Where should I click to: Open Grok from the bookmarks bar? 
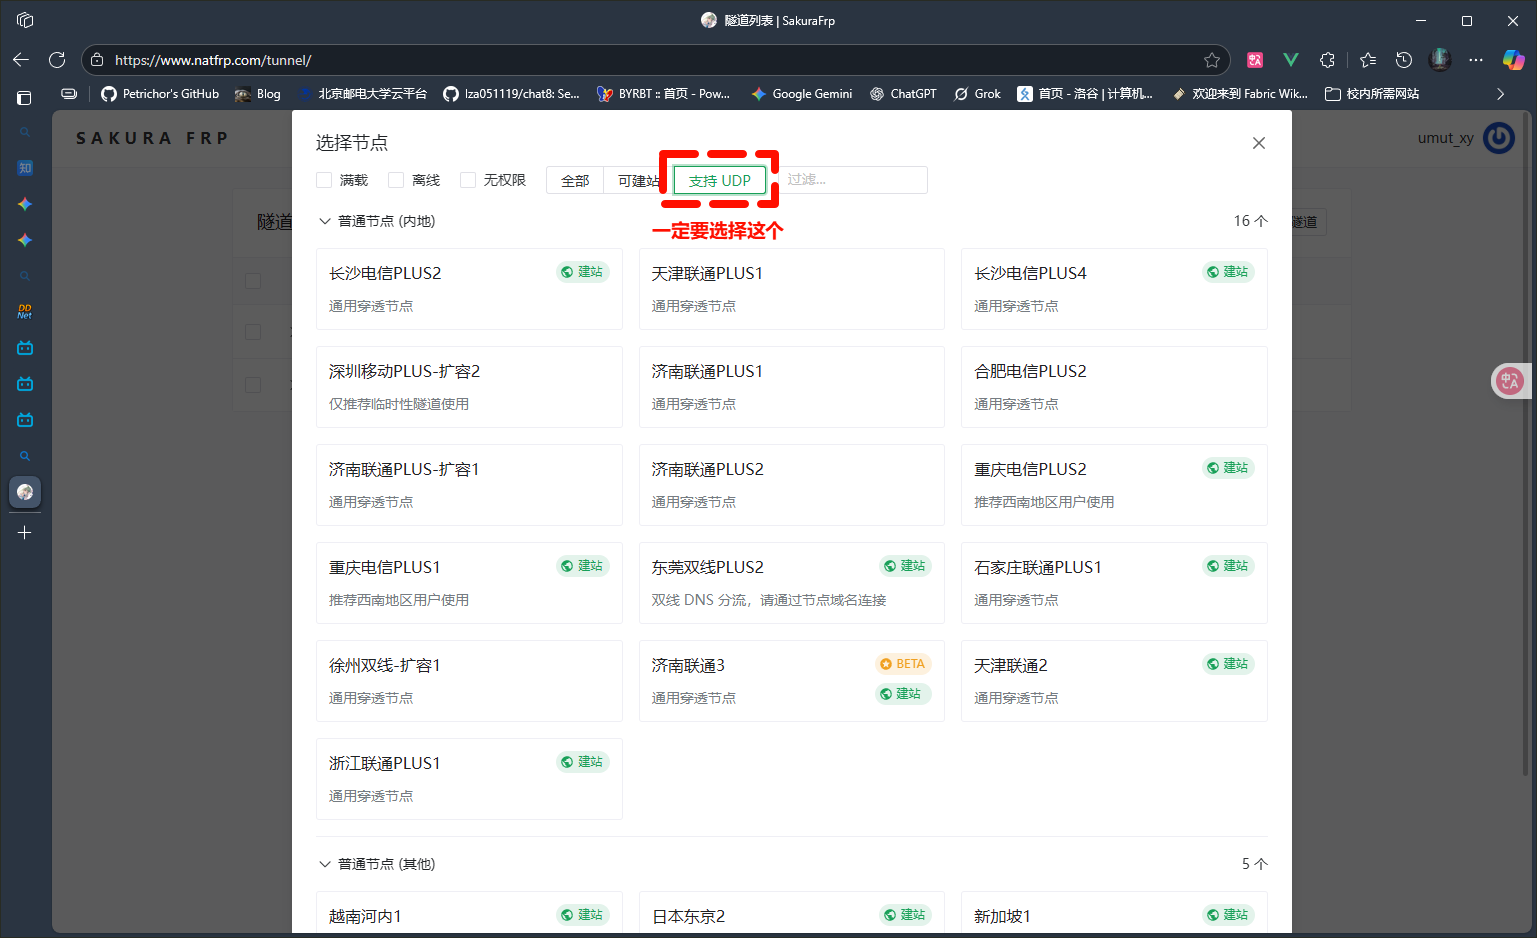[x=976, y=93]
